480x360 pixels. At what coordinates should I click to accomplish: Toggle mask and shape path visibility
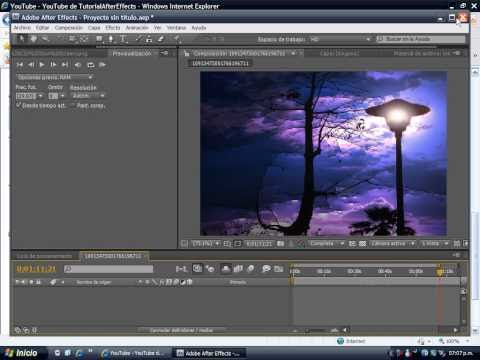coord(237,244)
